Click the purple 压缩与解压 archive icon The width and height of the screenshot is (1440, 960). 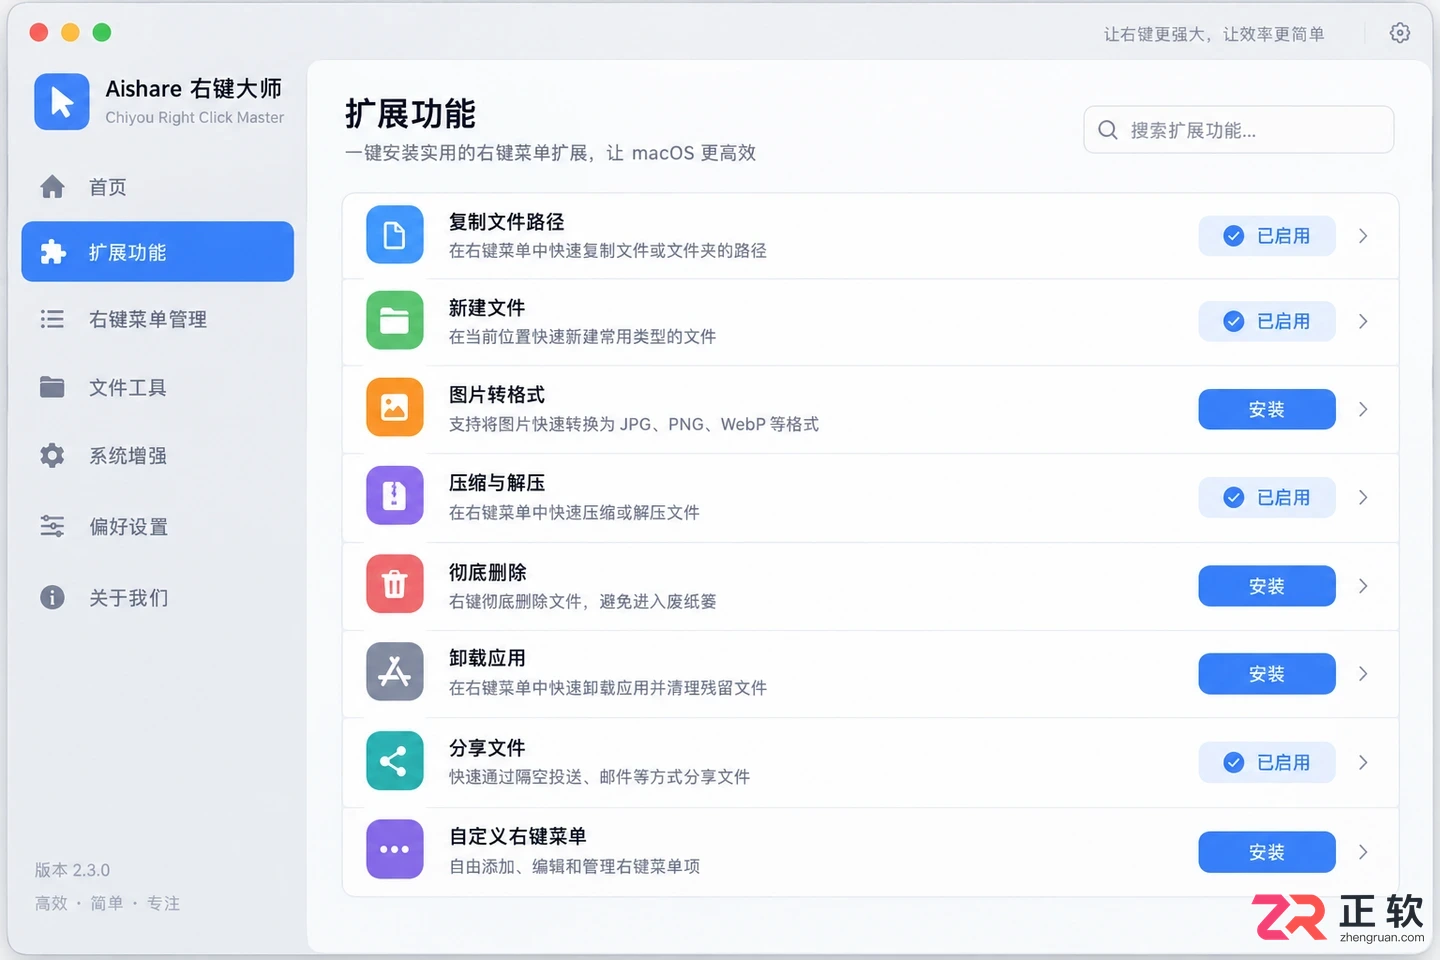(x=395, y=496)
